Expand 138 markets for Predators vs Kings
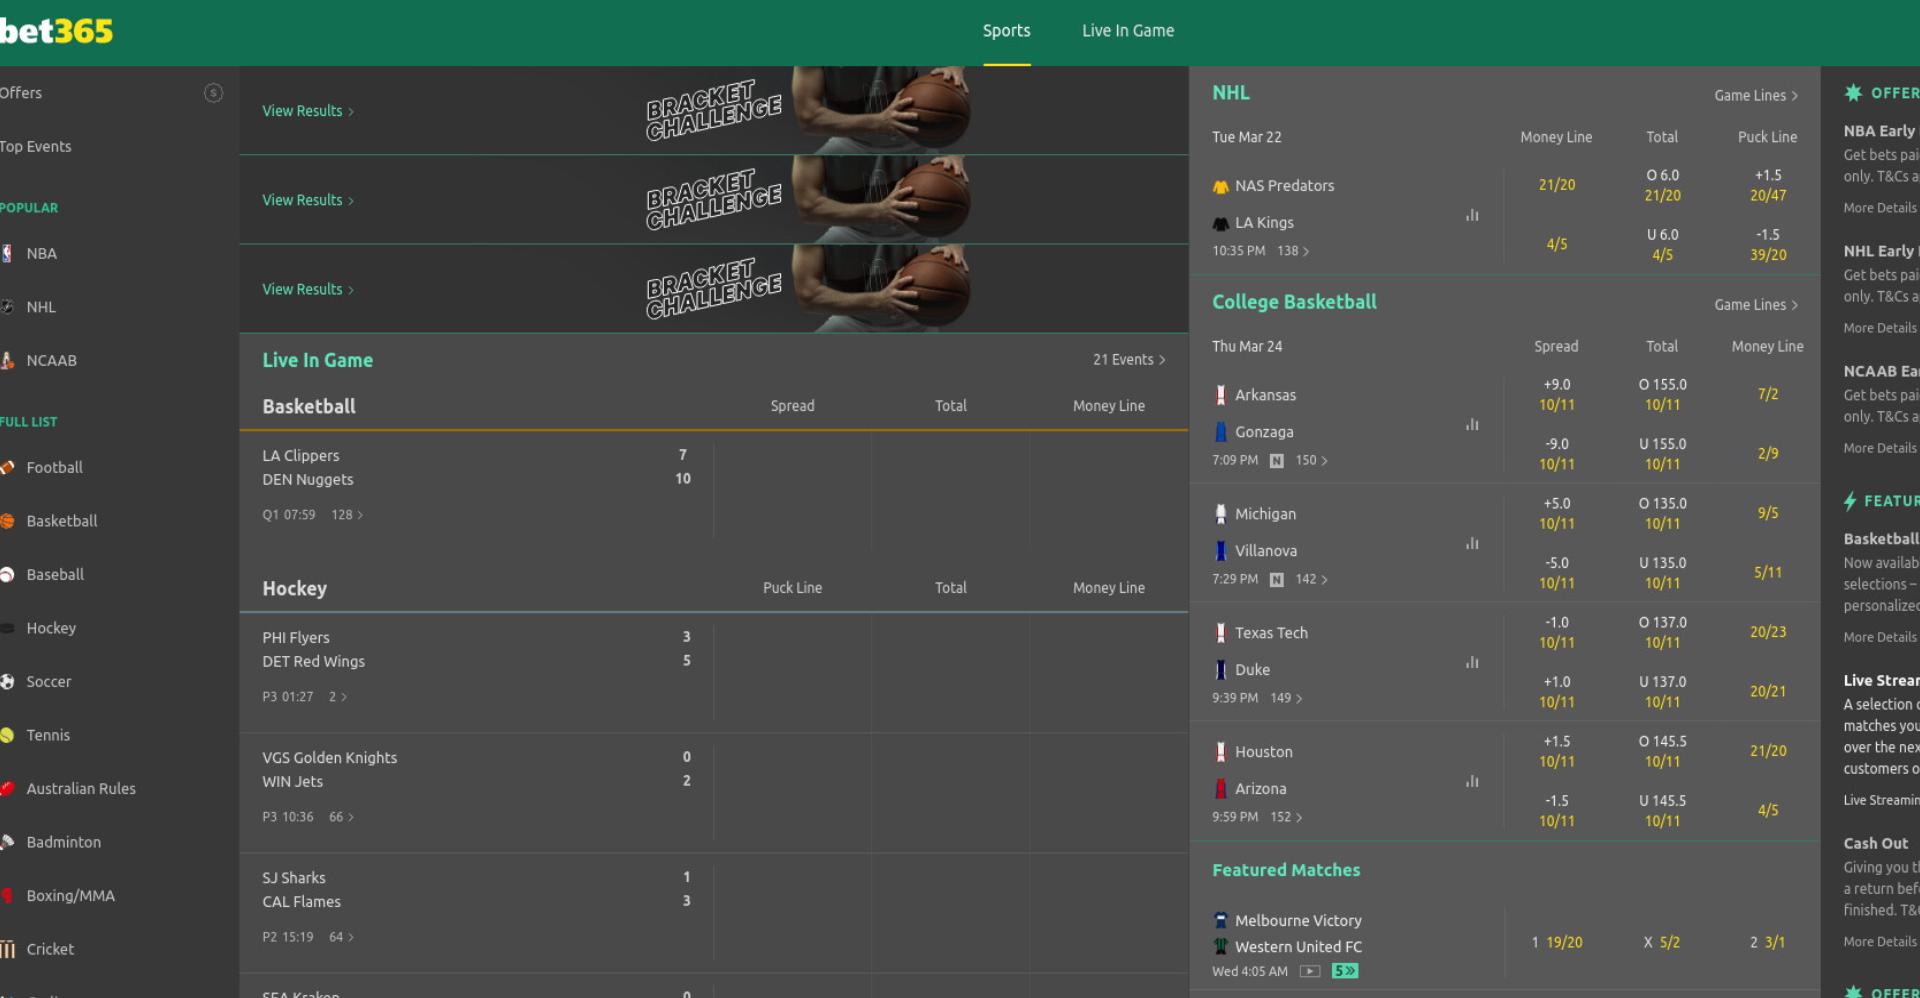Viewport: 1920px width, 998px height. [1293, 251]
